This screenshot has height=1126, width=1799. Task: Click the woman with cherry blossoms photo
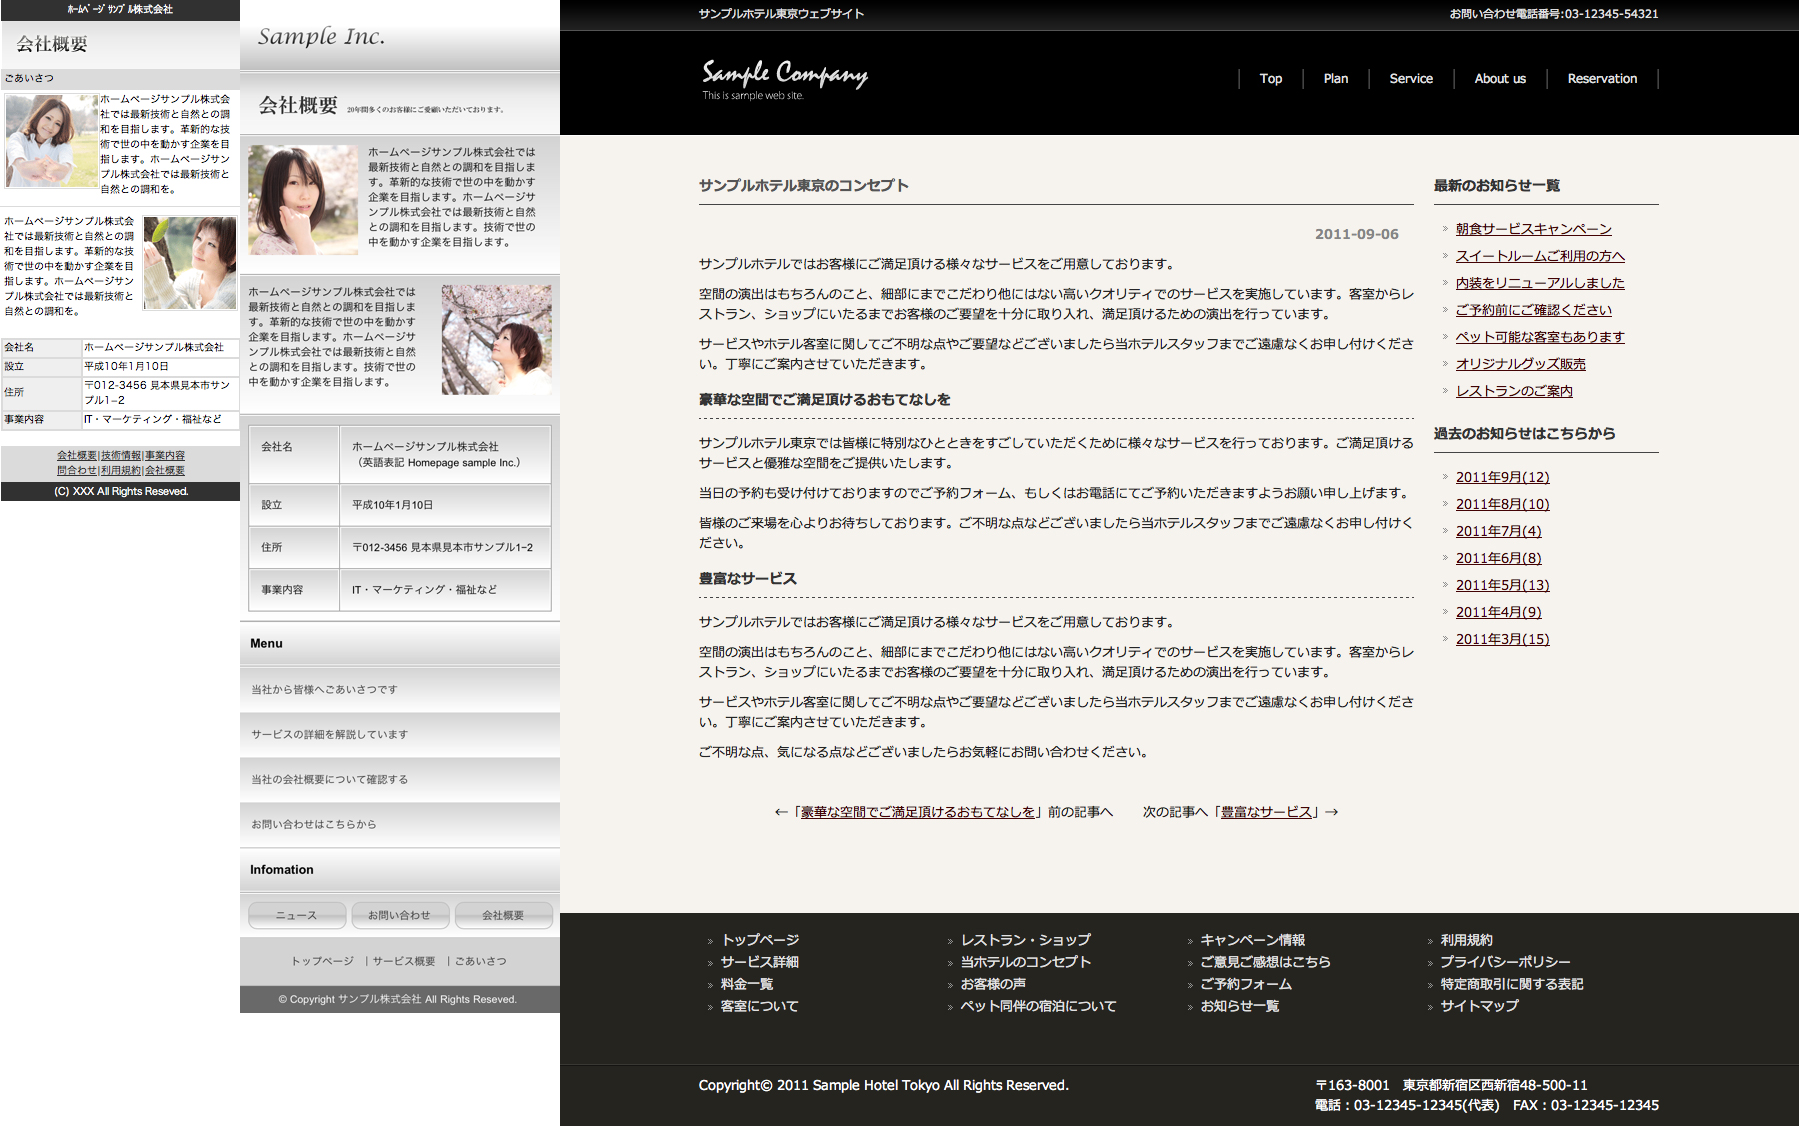pyautogui.click(x=496, y=339)
